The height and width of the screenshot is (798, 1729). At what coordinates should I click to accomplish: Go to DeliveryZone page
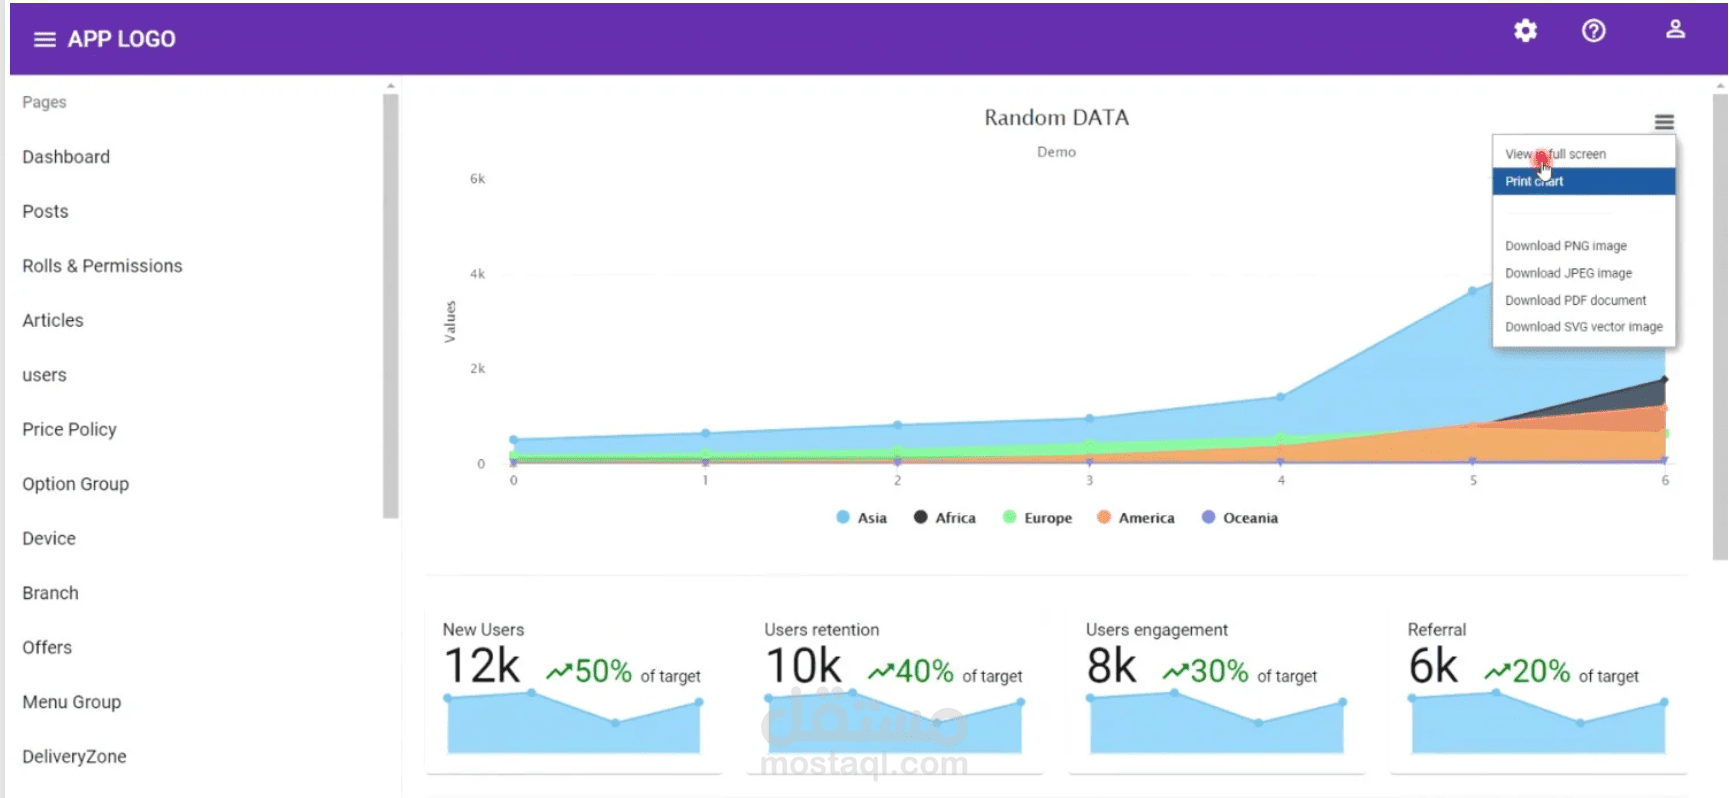(74, 756)
